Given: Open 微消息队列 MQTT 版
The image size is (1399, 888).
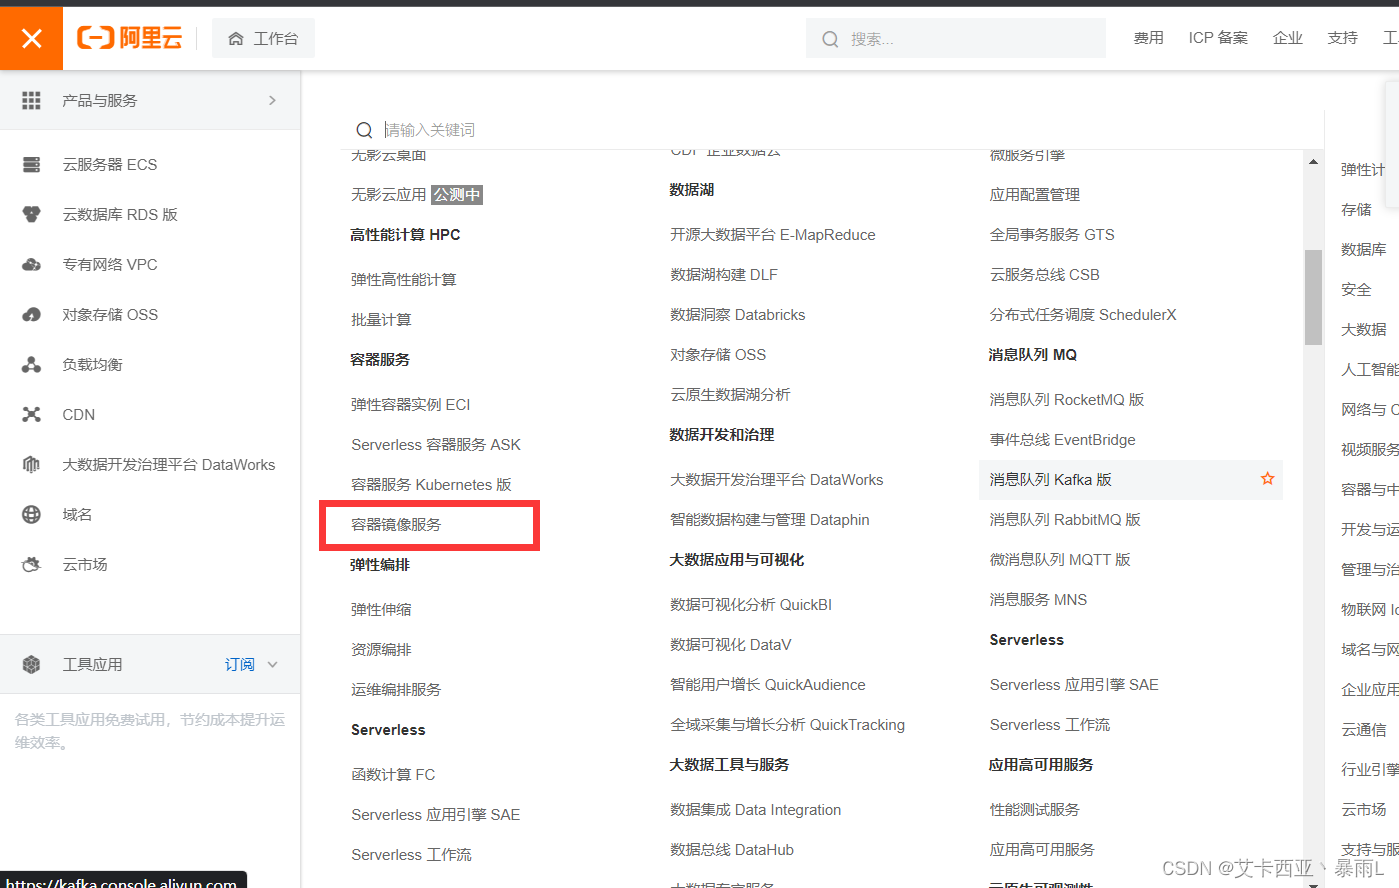Looking at the screenshot, I should tap(1060, 559).
